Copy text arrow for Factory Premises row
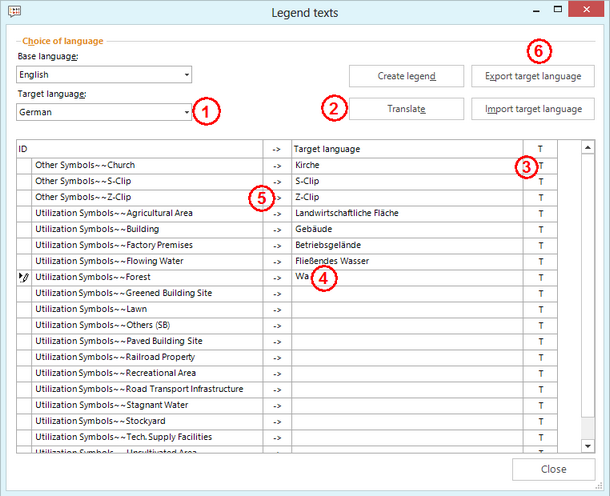 click(x=277, y=245)
